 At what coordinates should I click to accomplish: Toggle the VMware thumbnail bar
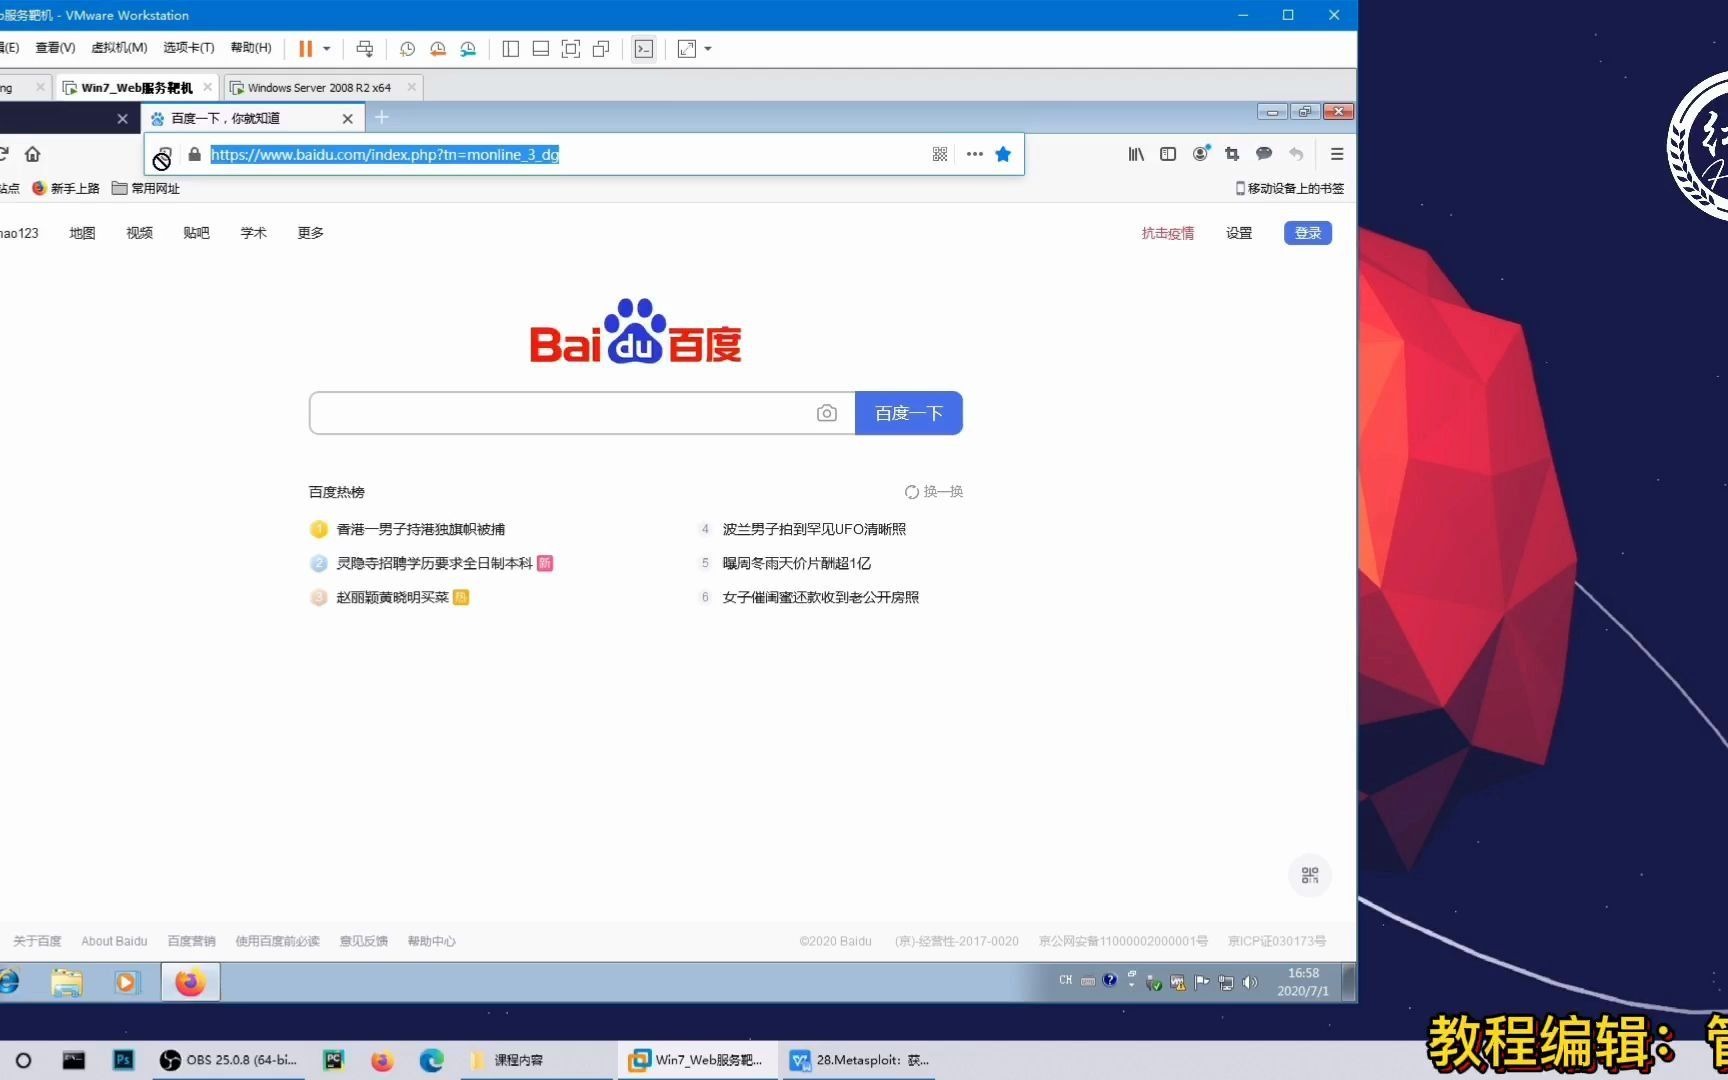(x=541, y=48)
